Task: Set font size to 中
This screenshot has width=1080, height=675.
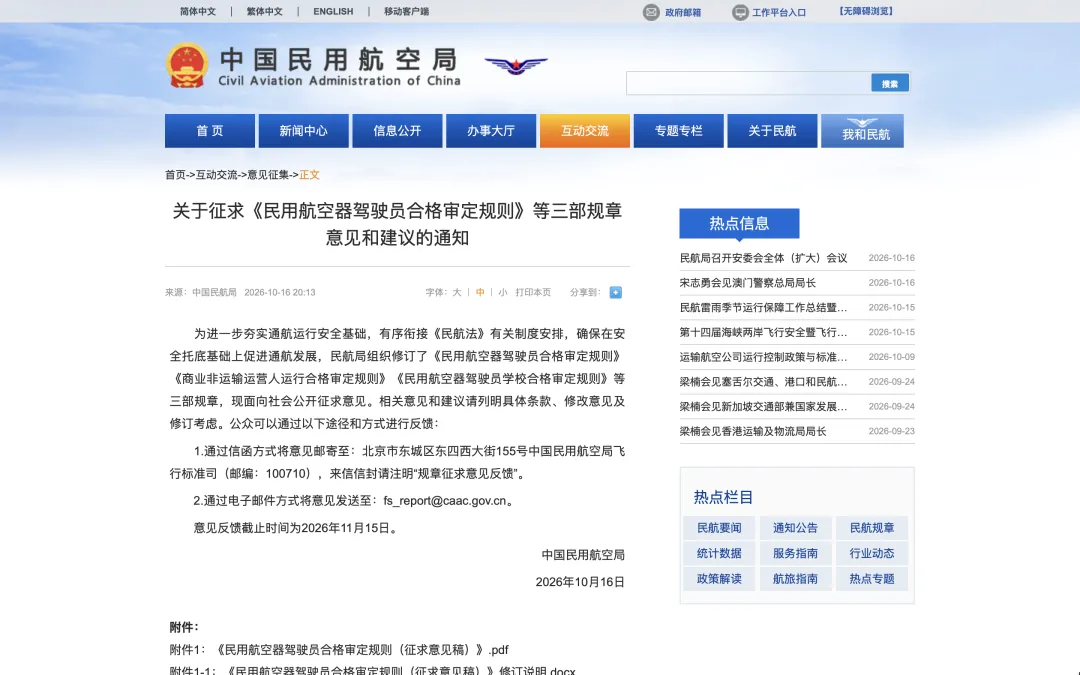Action: point(480,292)
